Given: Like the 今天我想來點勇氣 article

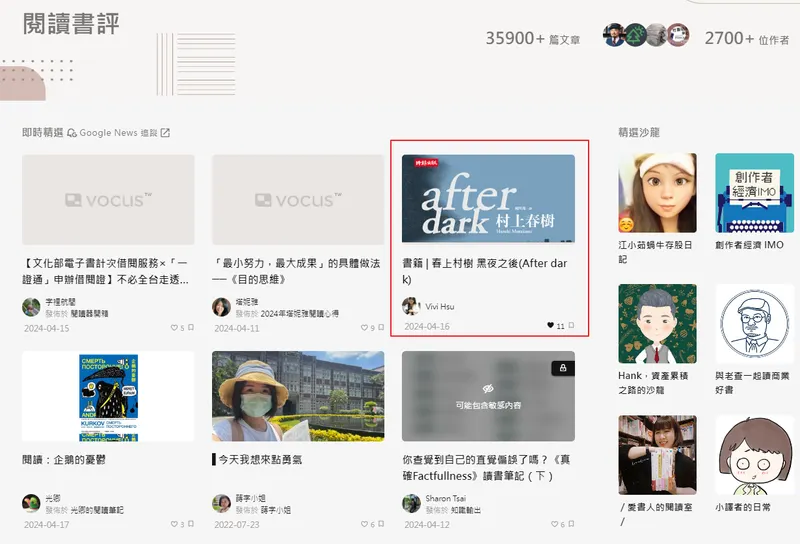Looking at the screenshot, I should [x=364, y=524].
